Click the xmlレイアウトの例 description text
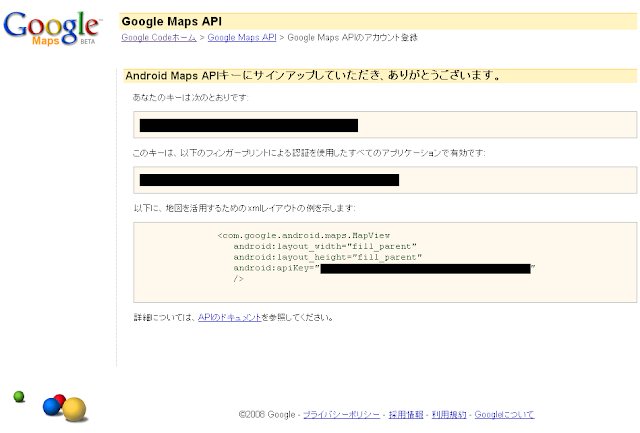Viewport: 640px width, 433px height. pyautogui.click(x=244, y=208)
